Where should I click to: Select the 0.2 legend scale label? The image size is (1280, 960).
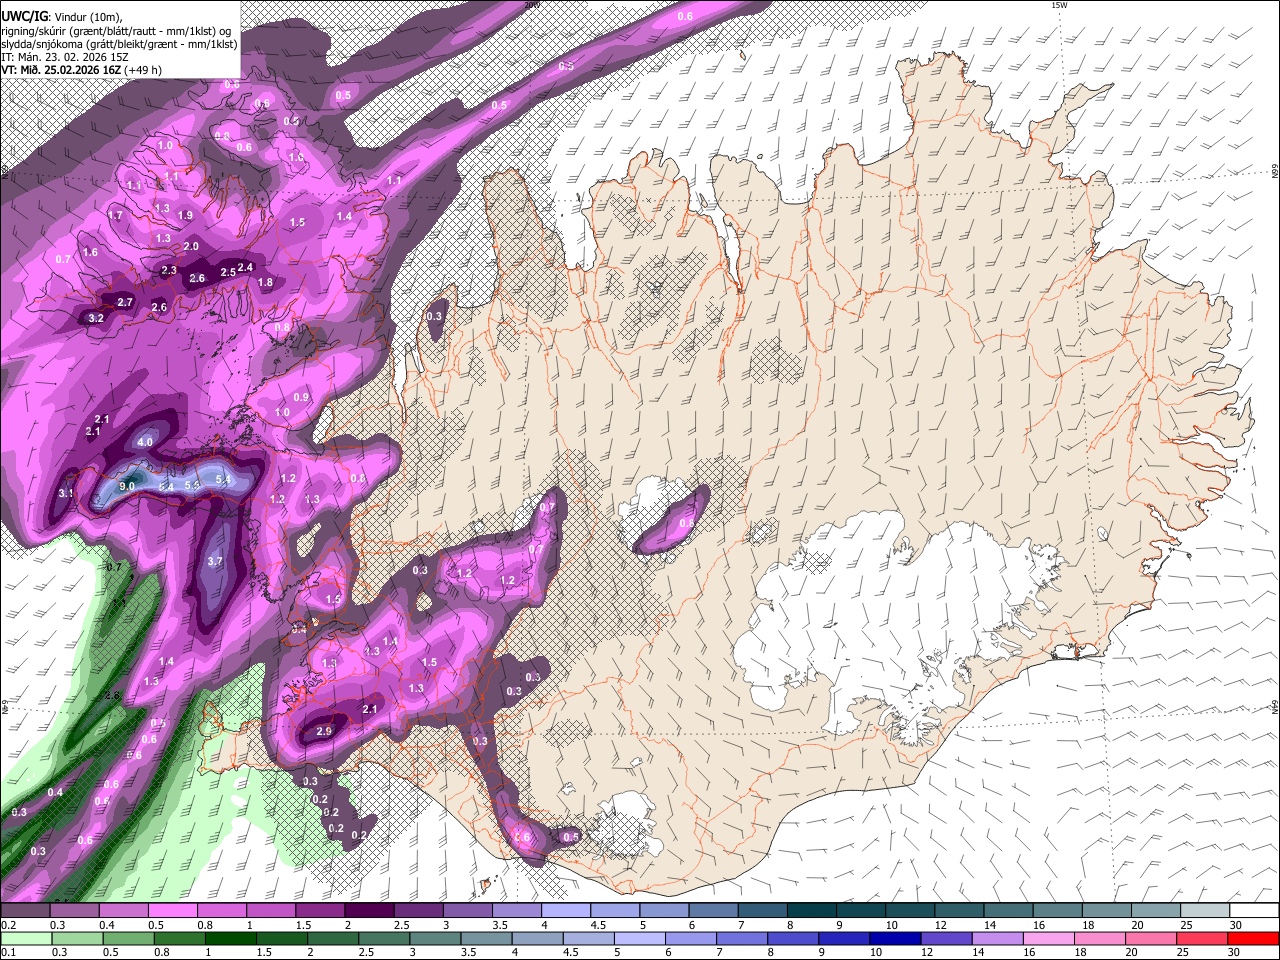click(x=8, y=925)
